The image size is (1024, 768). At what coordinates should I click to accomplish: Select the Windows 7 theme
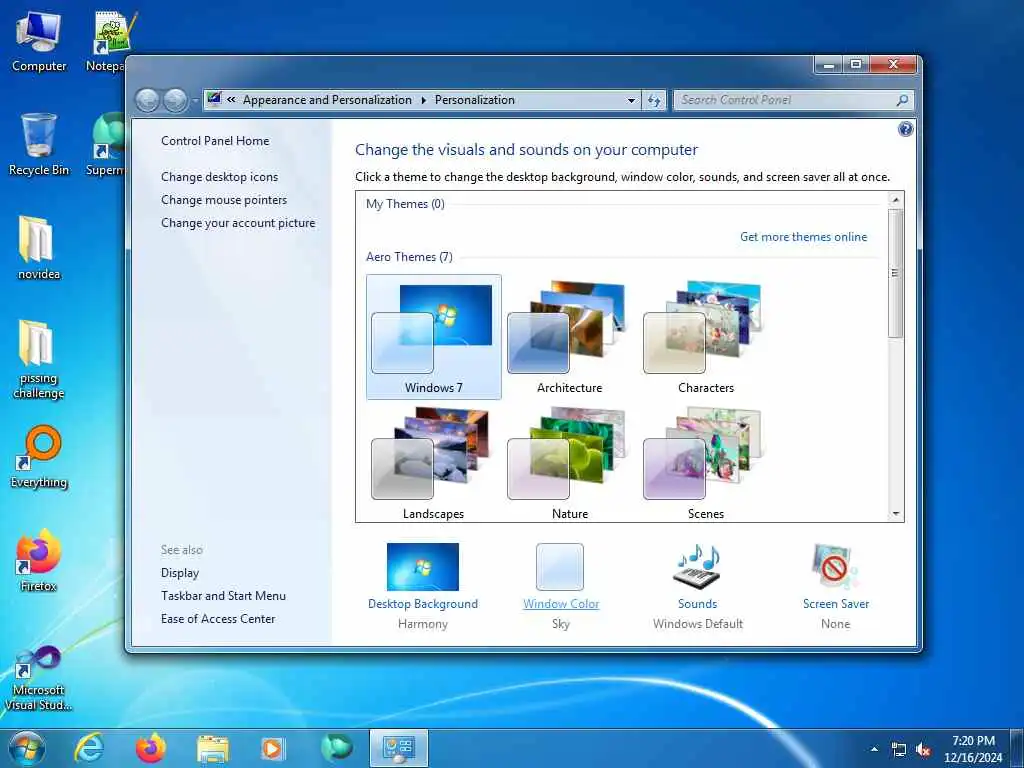pyautogui.click(x=434, y=337)
